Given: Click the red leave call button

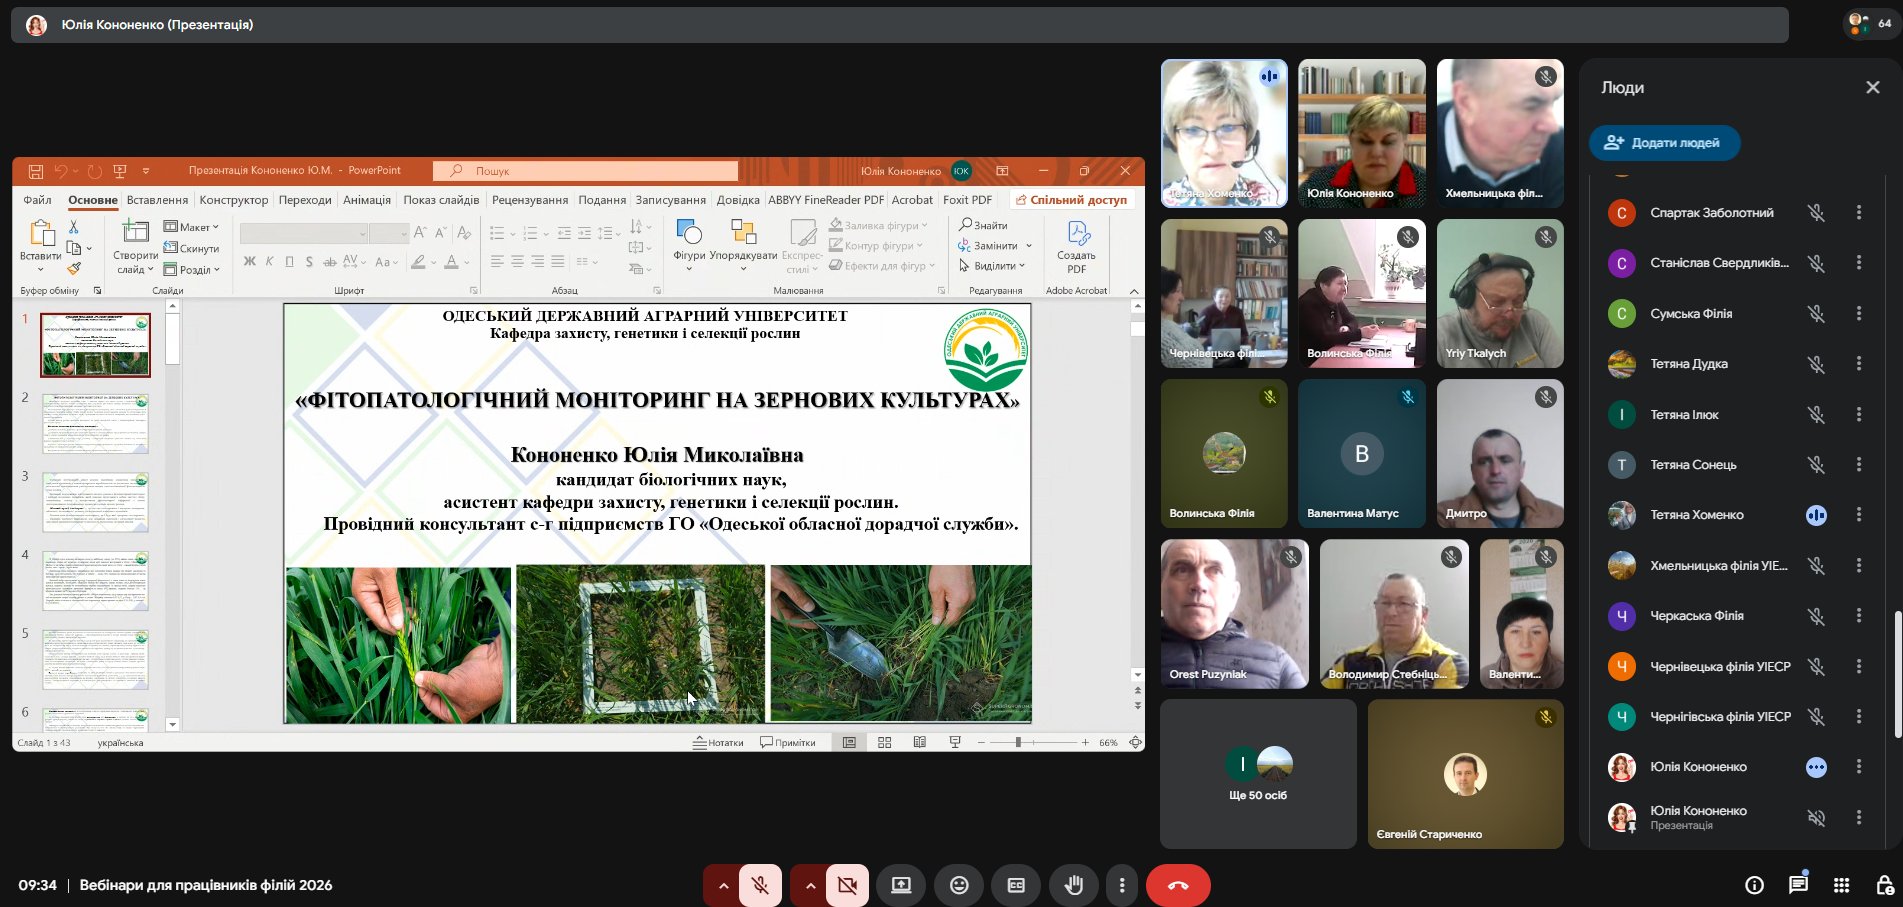Looking at the screenshot, I should point(1177,885).
